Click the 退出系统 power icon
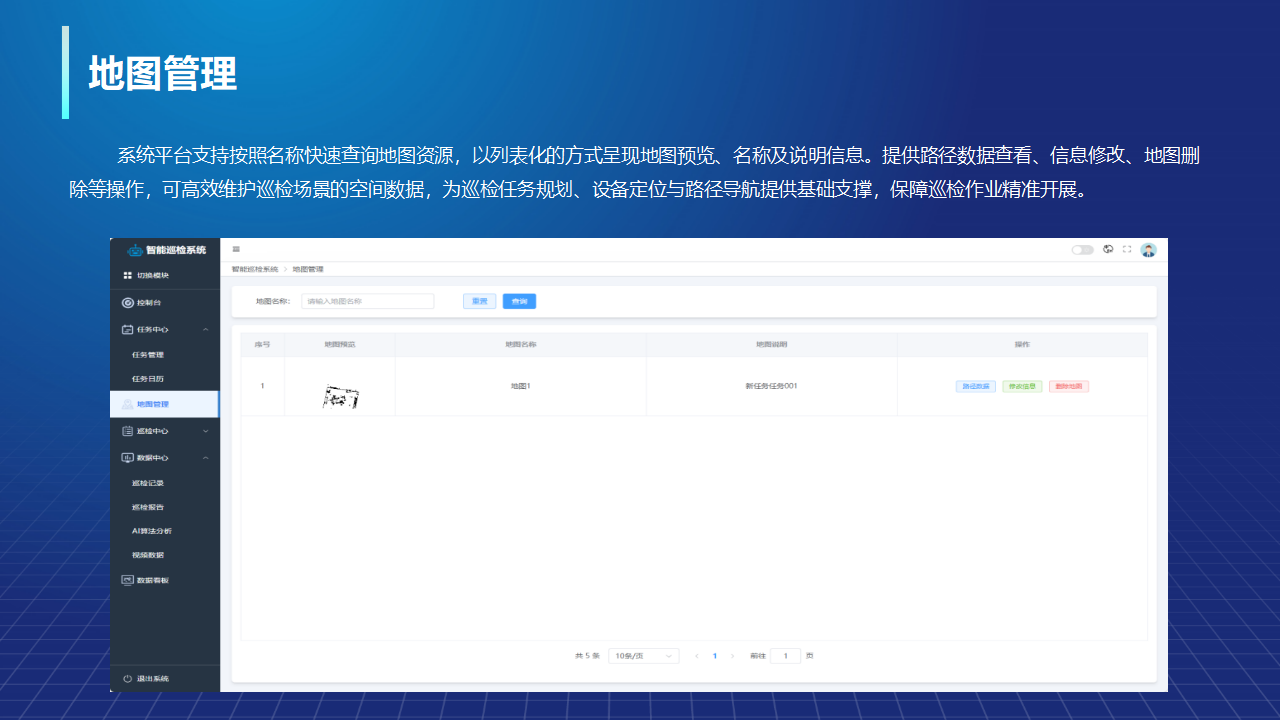Image resolution: width=1280 pixels, height=720 pixels. pos(127,679)
